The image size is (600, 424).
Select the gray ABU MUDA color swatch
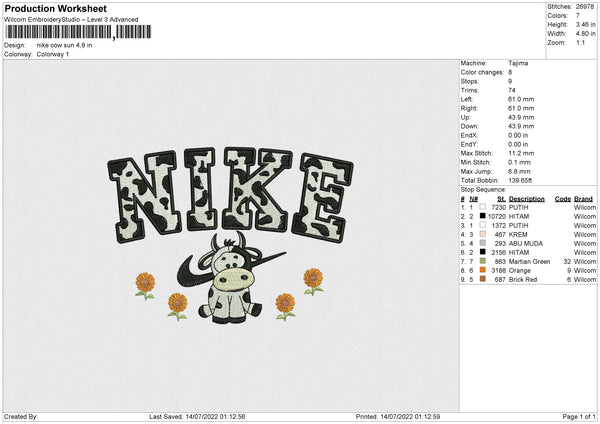(x=483, y=243)
